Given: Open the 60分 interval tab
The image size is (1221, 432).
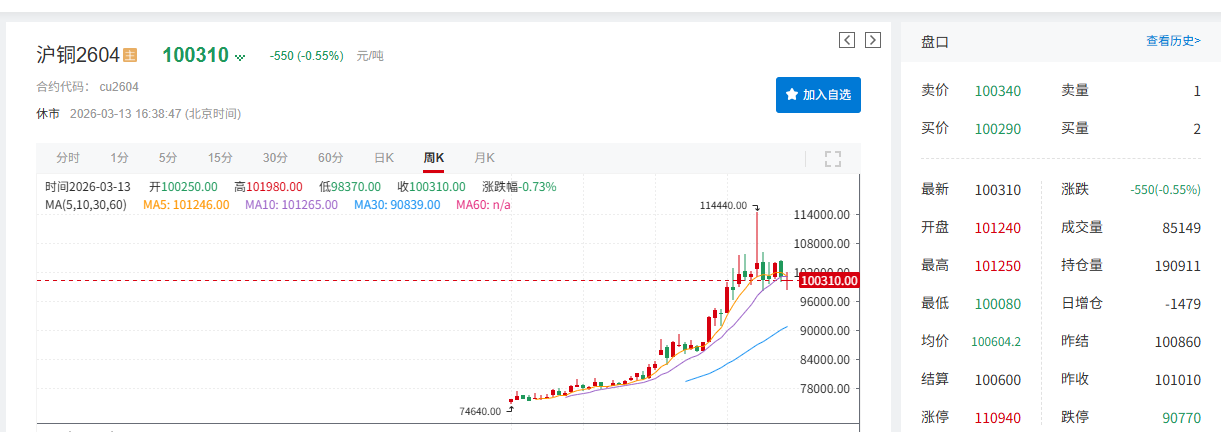Looking at the screenshot, I should (330, 158).
